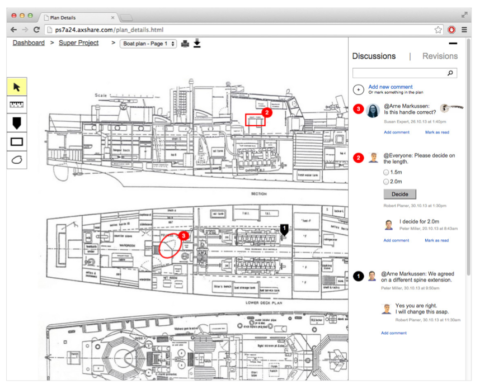Select the Plan Details browser tab
The height and width of the screenshot is (389, 480).
78,18
